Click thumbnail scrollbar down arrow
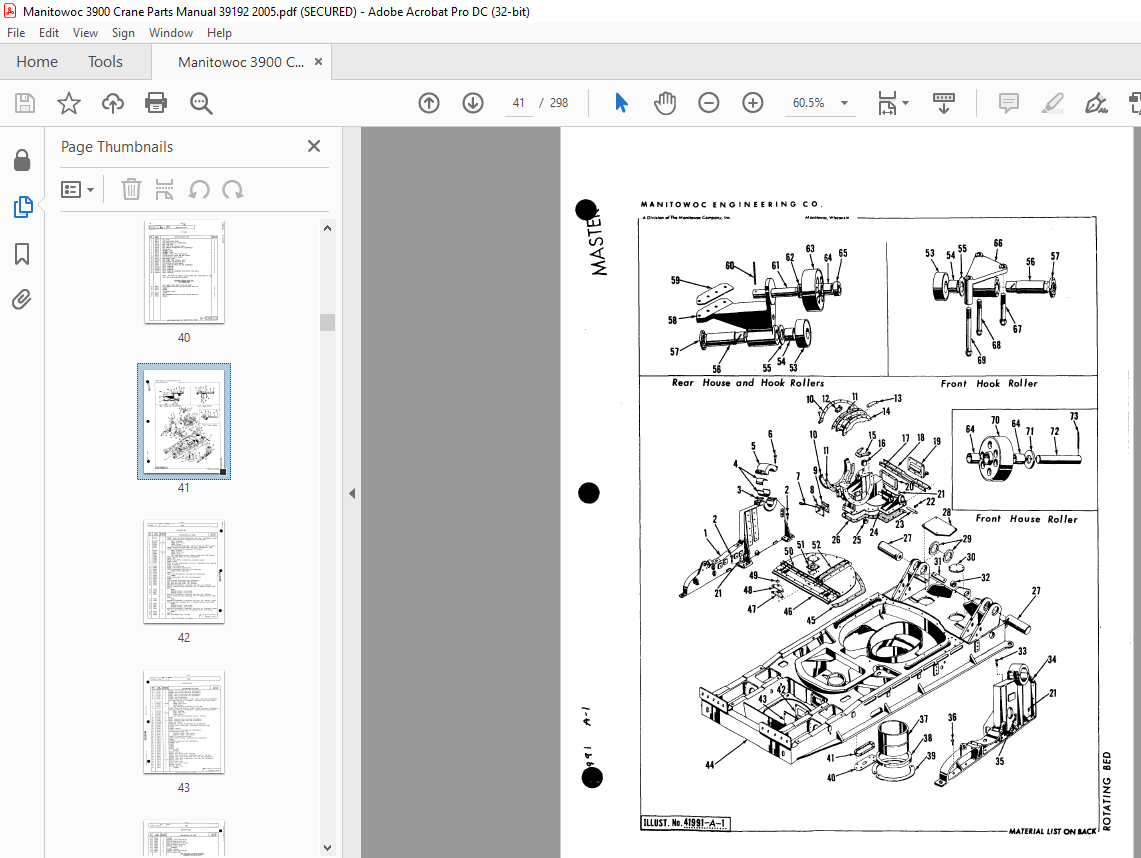 [x=327, y=847]
